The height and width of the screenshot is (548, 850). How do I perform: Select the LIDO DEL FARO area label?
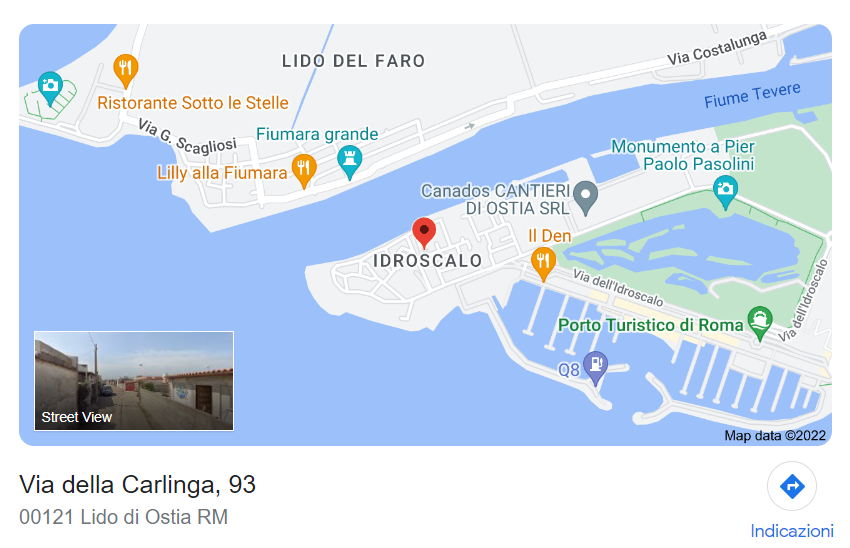[x=353, y=61]
